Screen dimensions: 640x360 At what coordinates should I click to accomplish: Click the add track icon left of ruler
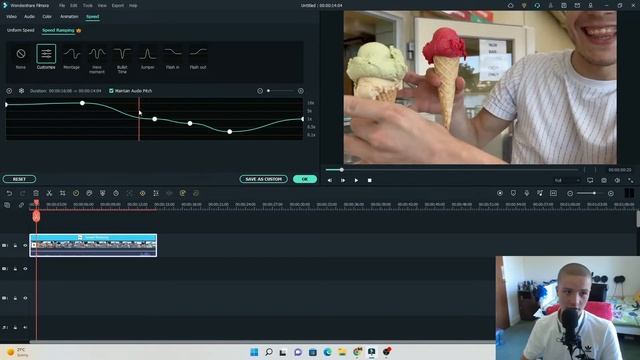[x=7, y=205]
